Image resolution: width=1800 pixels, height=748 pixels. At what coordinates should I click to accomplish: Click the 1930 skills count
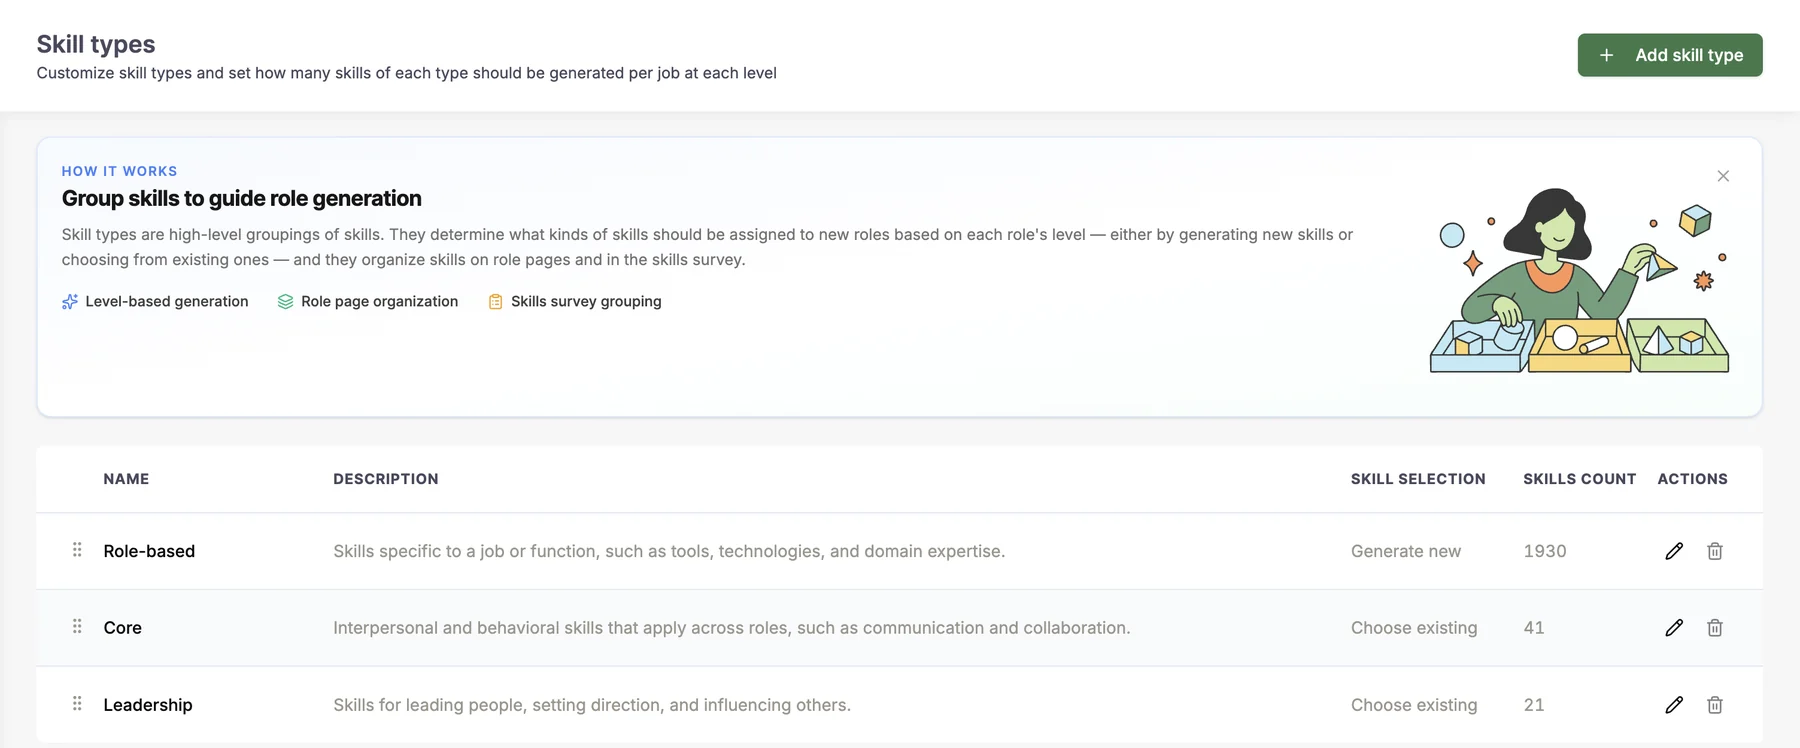click(x=1545, y=551)
